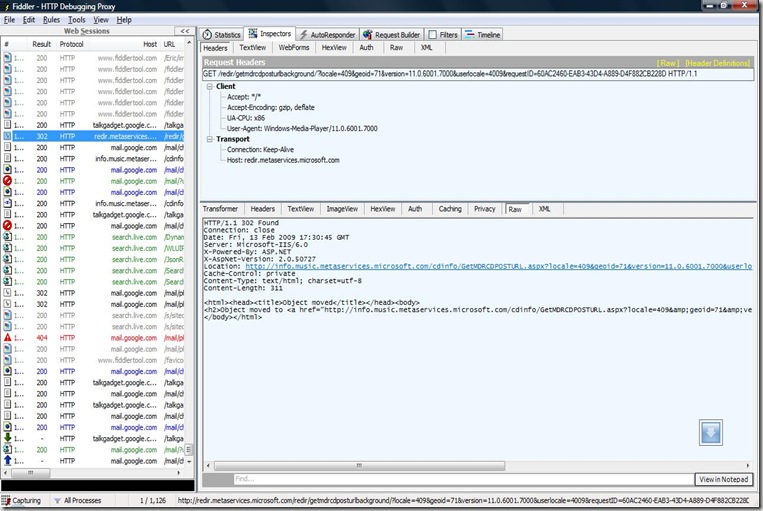763x511 pixels.
Task: Open the File menu
Action: (9, 20)
